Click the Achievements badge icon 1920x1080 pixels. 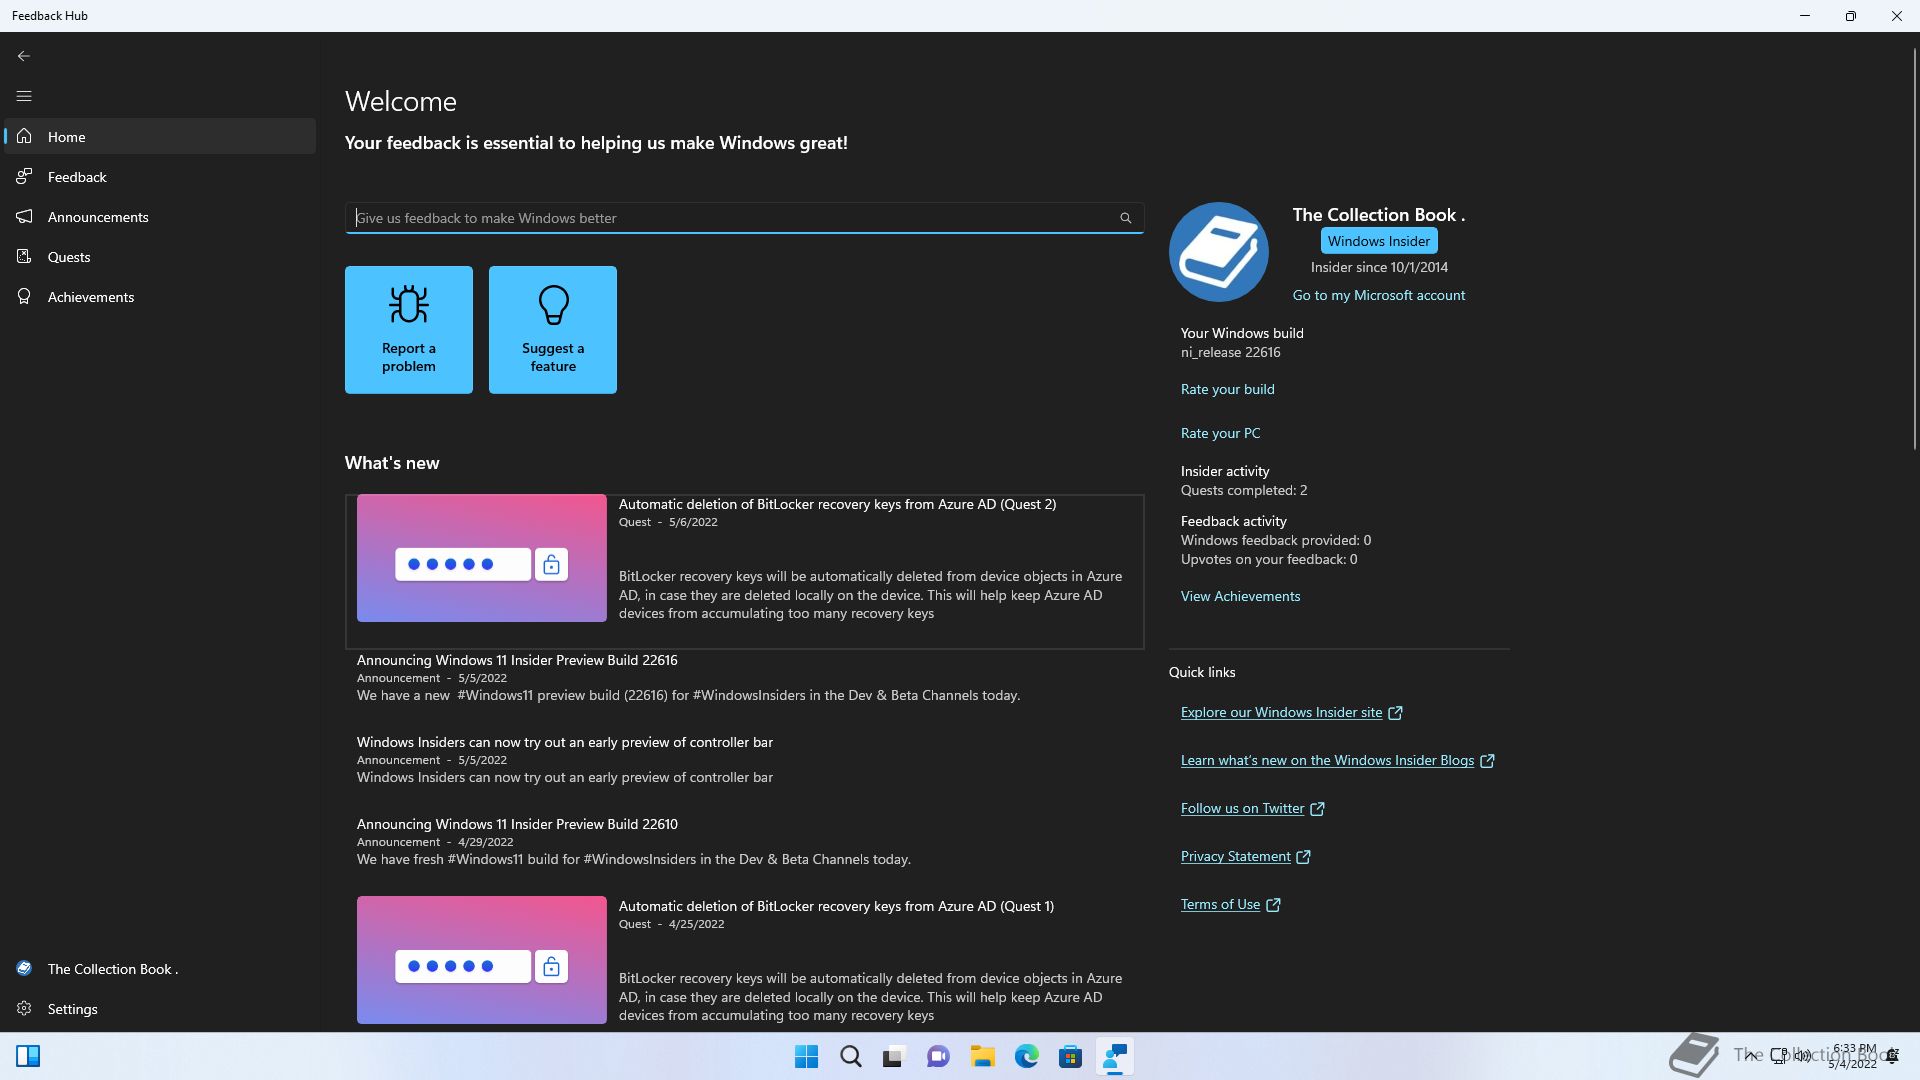tap(24, 296)
